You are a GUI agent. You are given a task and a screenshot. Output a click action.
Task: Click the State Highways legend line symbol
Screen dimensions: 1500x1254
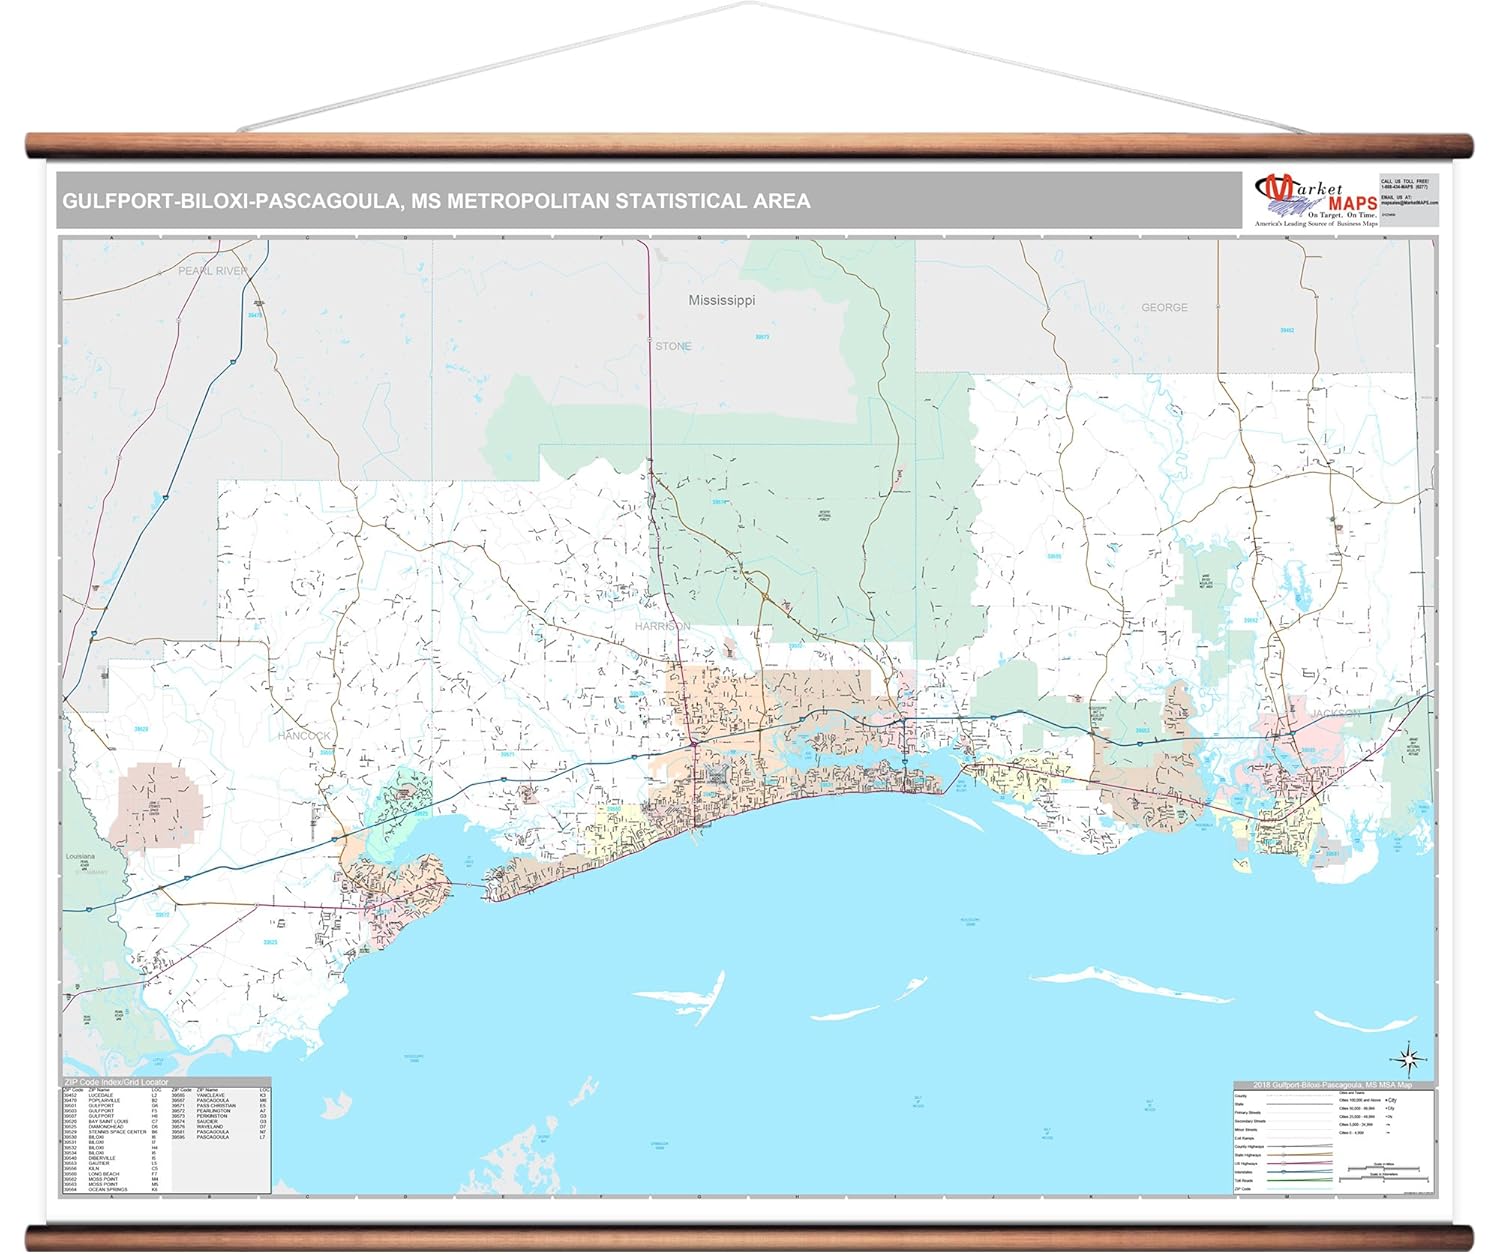tap(1299, 1154)
